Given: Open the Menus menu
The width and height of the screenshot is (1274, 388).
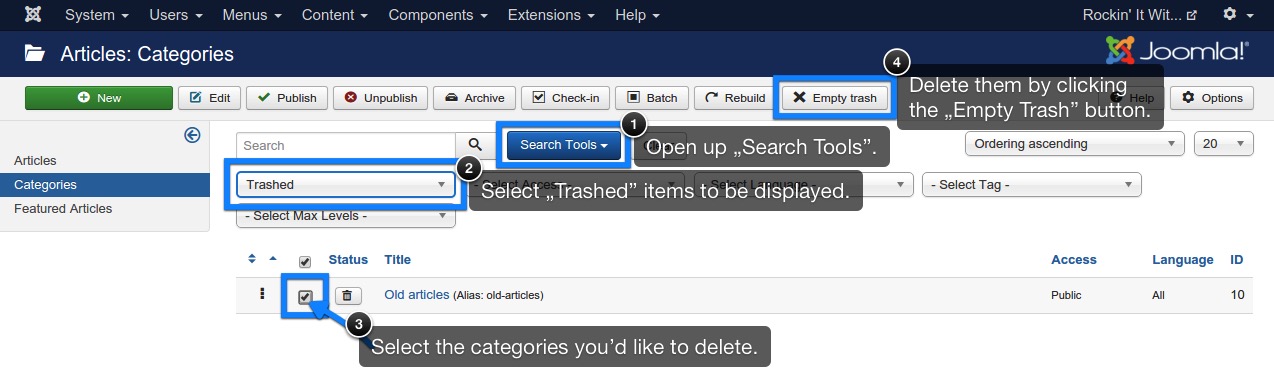Looking at the screenshot, I should [253, 15].
